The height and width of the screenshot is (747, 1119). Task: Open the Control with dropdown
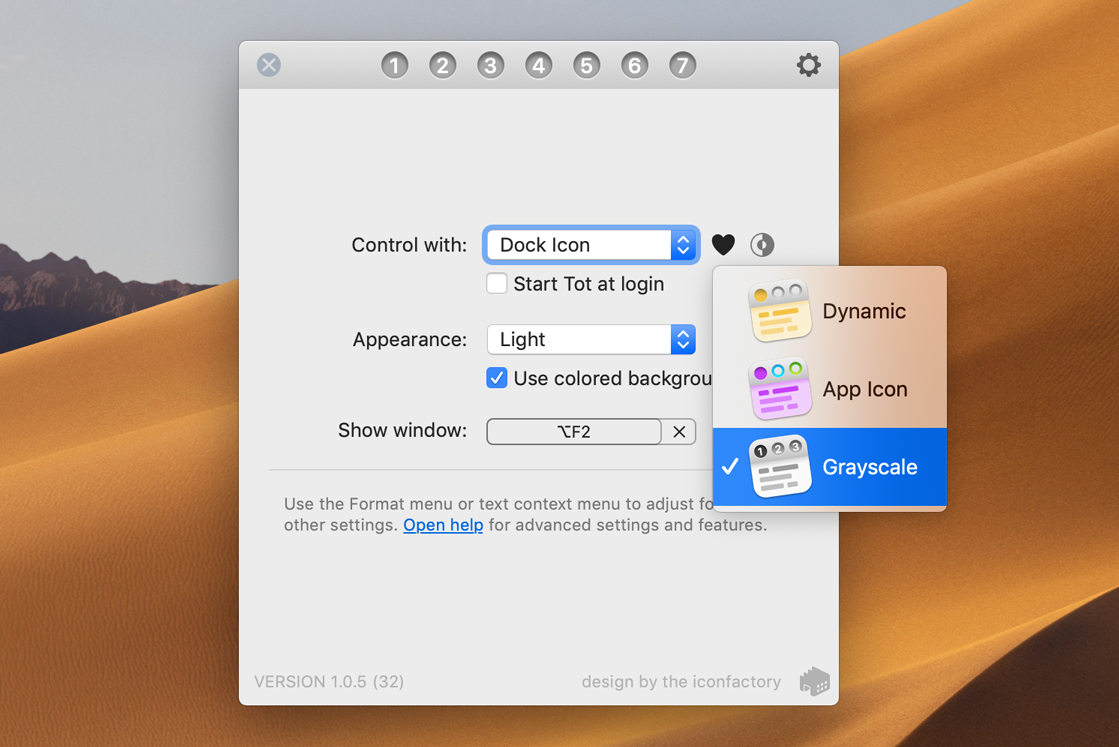(x=591, y=245)
